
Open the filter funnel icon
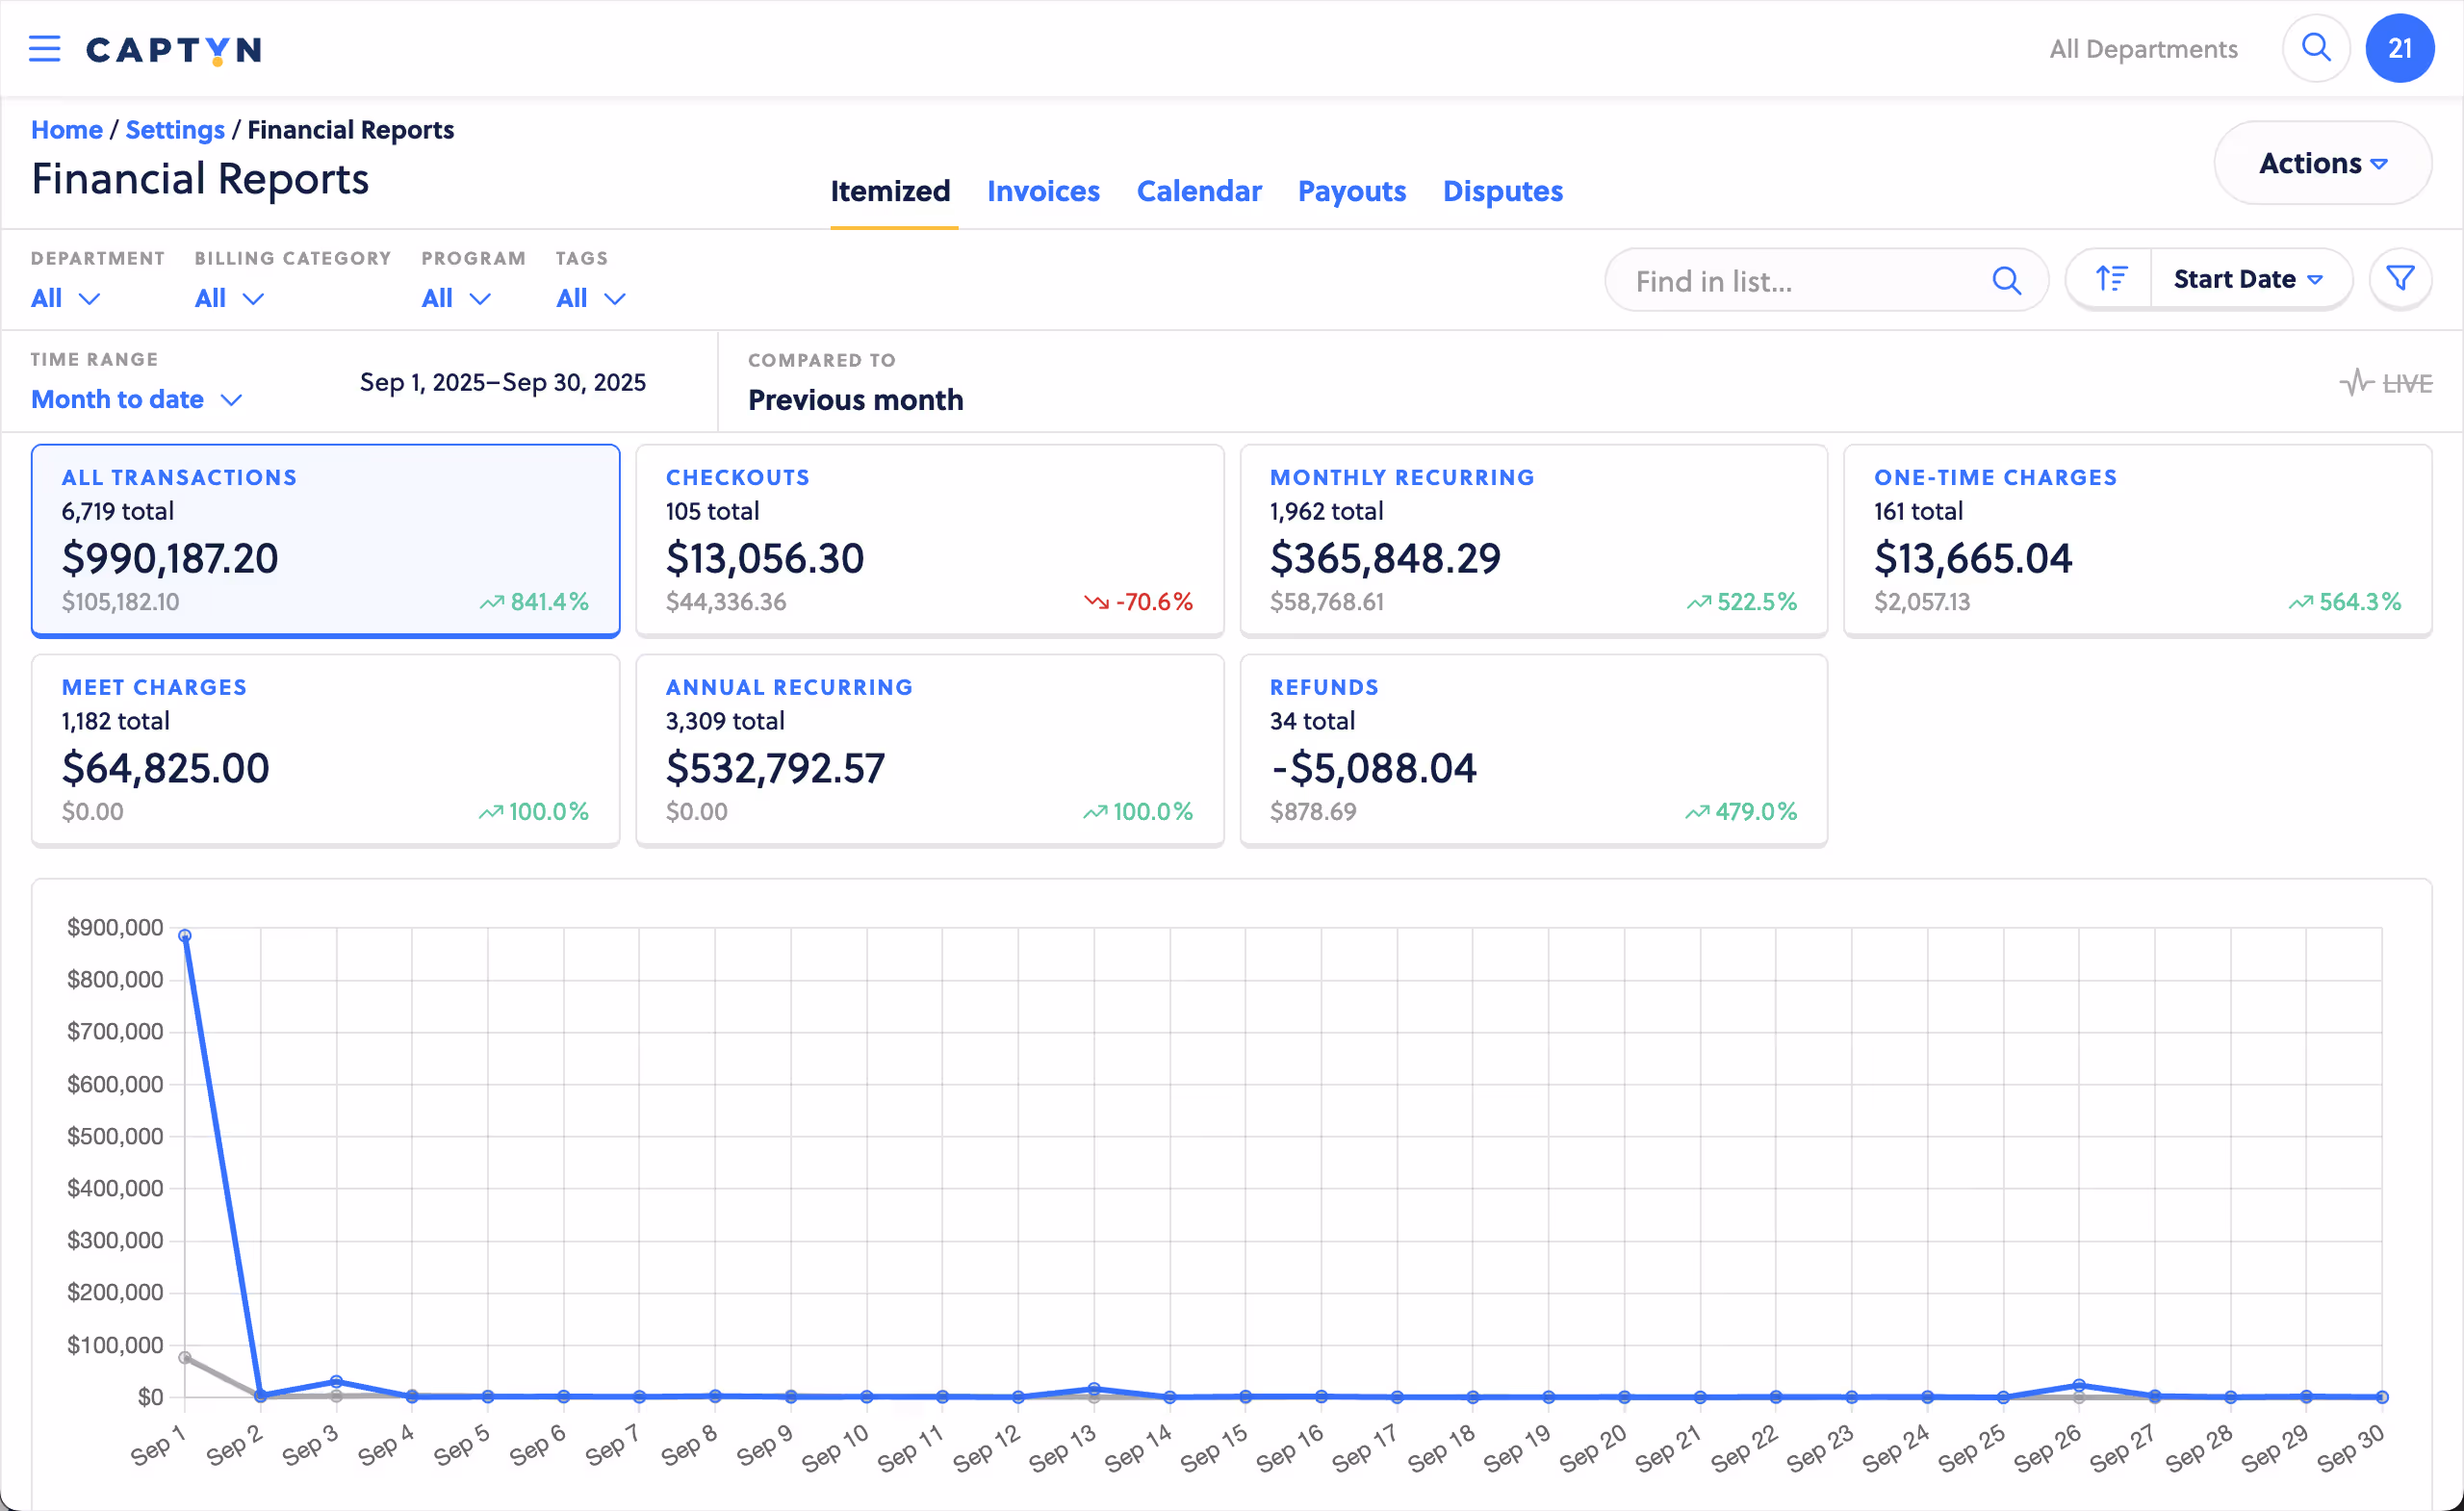point(2399,279)
